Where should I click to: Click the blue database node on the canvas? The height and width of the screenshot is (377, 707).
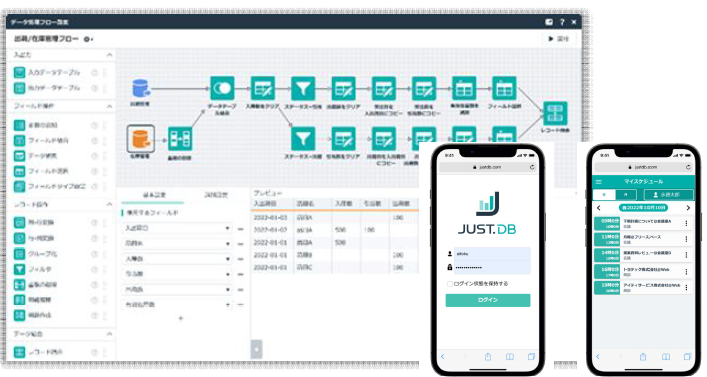pyautogui.click(x=141, y=88)
